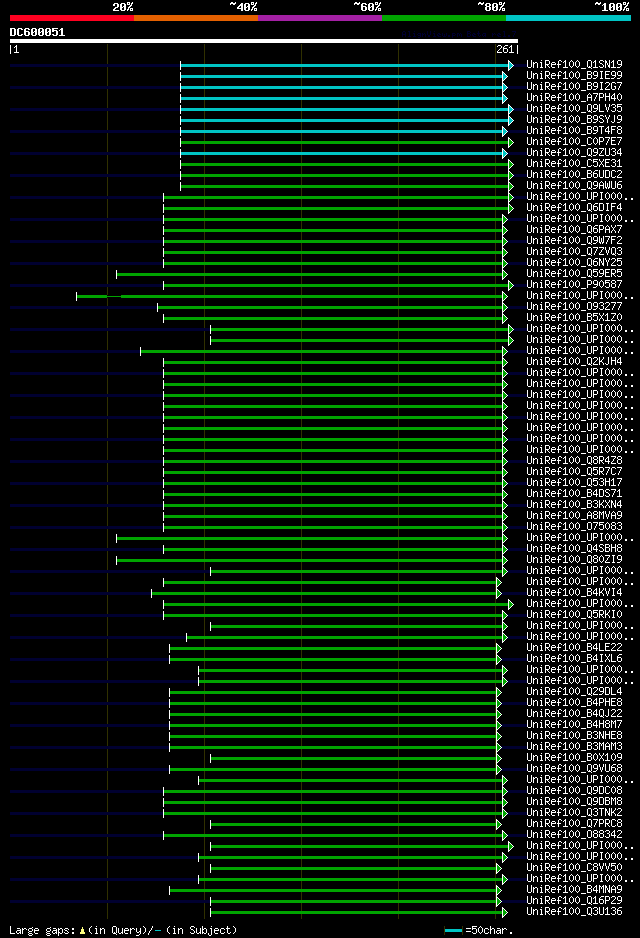Screen dimensions: 640x938
Task: Select the UniRef100_Q80ZI9 label
Action: (x=574, y=559)
